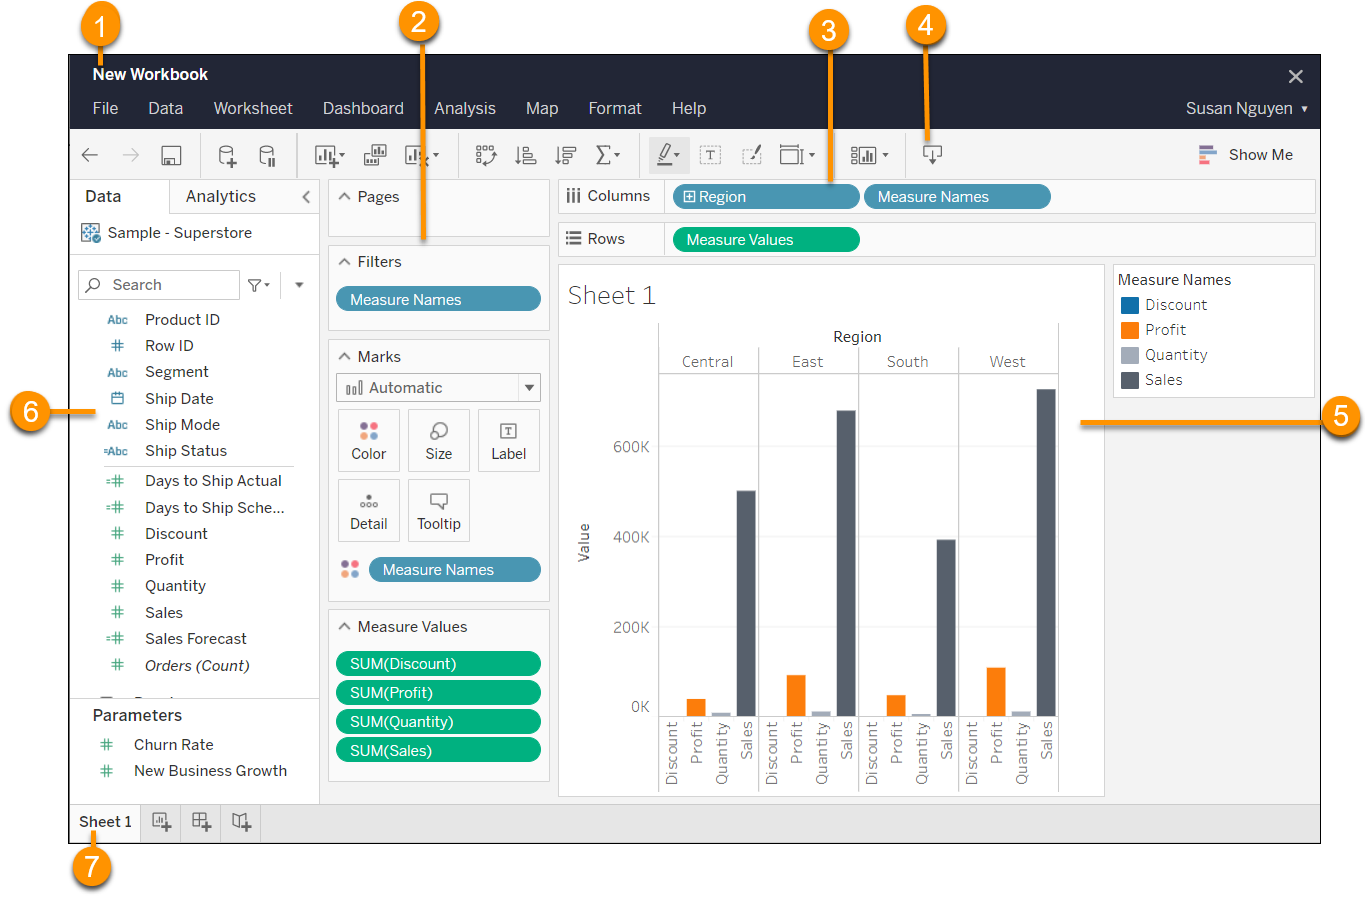Select the Sales Forecast field
This screenshot has width=1365, height=907.
(x=195, y=639)
